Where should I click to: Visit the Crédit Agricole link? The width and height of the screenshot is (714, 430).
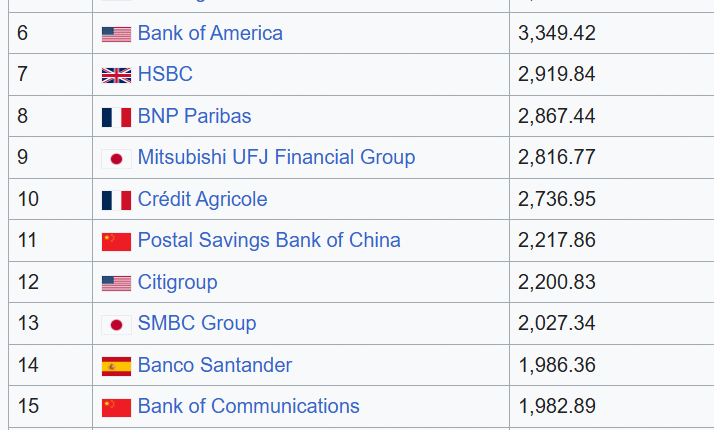click(x=202, y=199)
